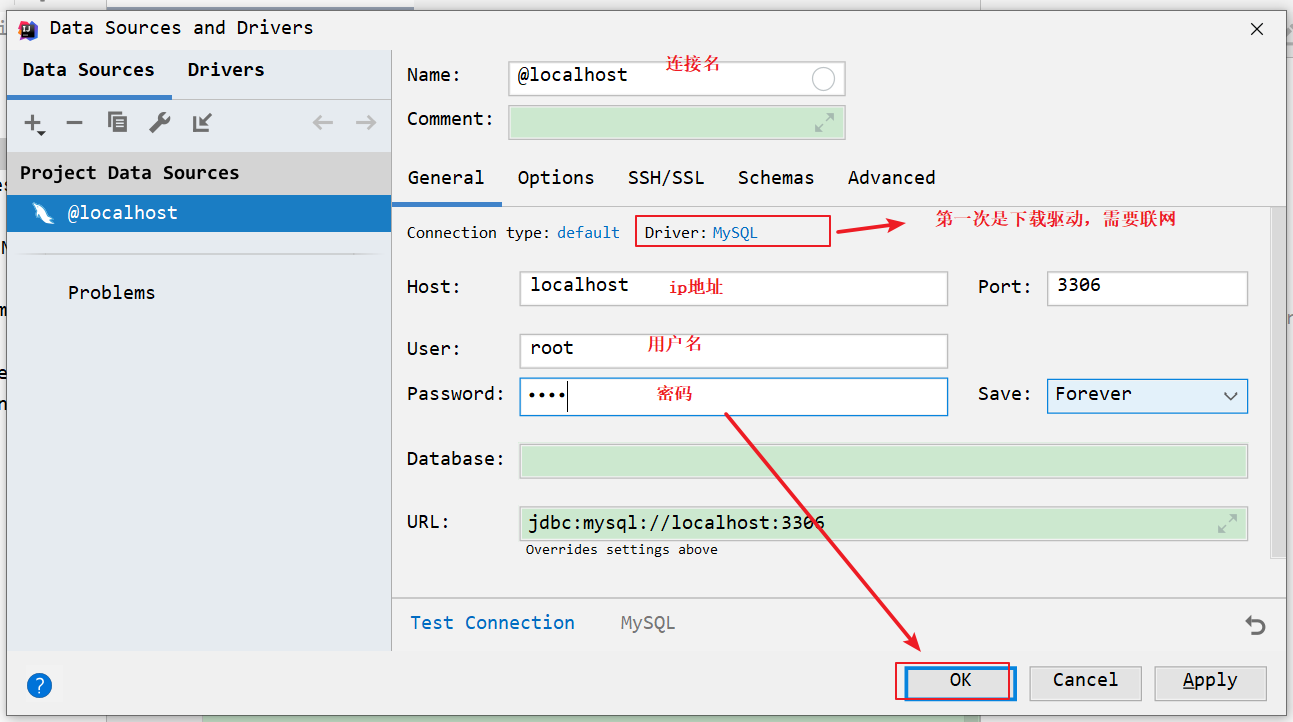Image resolution: width=1293 pixels, height=722 pixels.
Task: Expand the URL field editor
Action: (1227, 523)
